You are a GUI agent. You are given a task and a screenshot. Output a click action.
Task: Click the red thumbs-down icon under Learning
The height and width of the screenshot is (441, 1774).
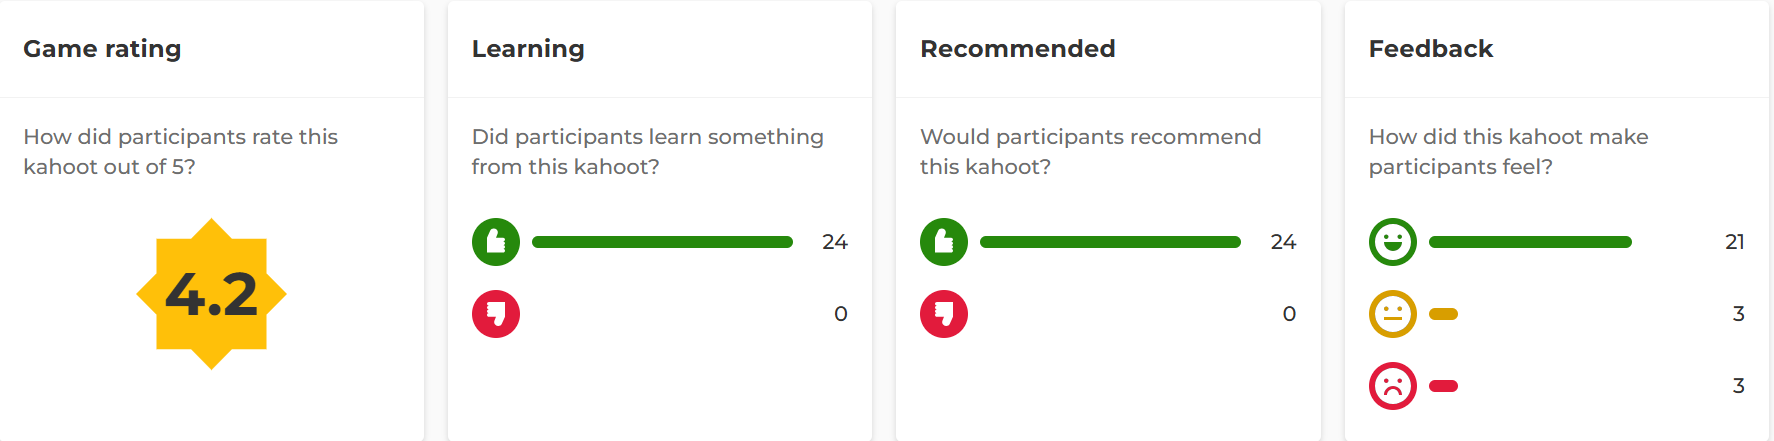tap(496, 314)
